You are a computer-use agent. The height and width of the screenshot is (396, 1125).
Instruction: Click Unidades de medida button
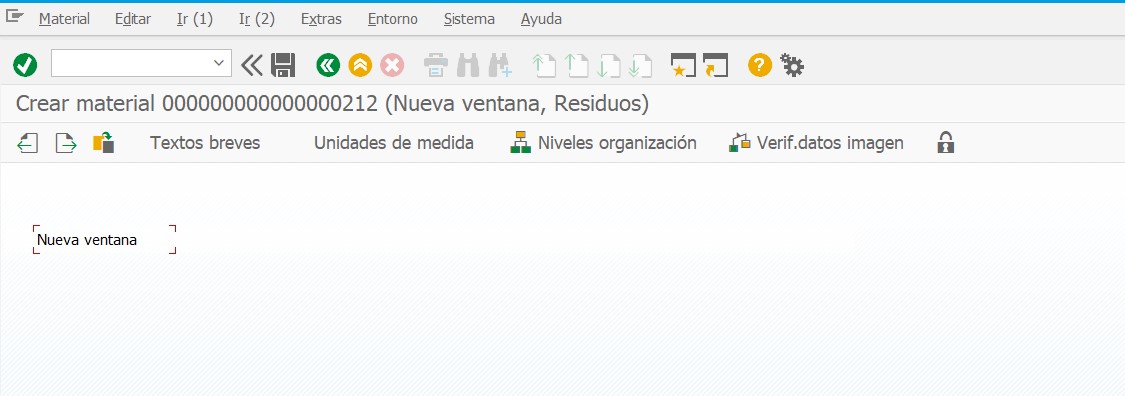(394, 143)
